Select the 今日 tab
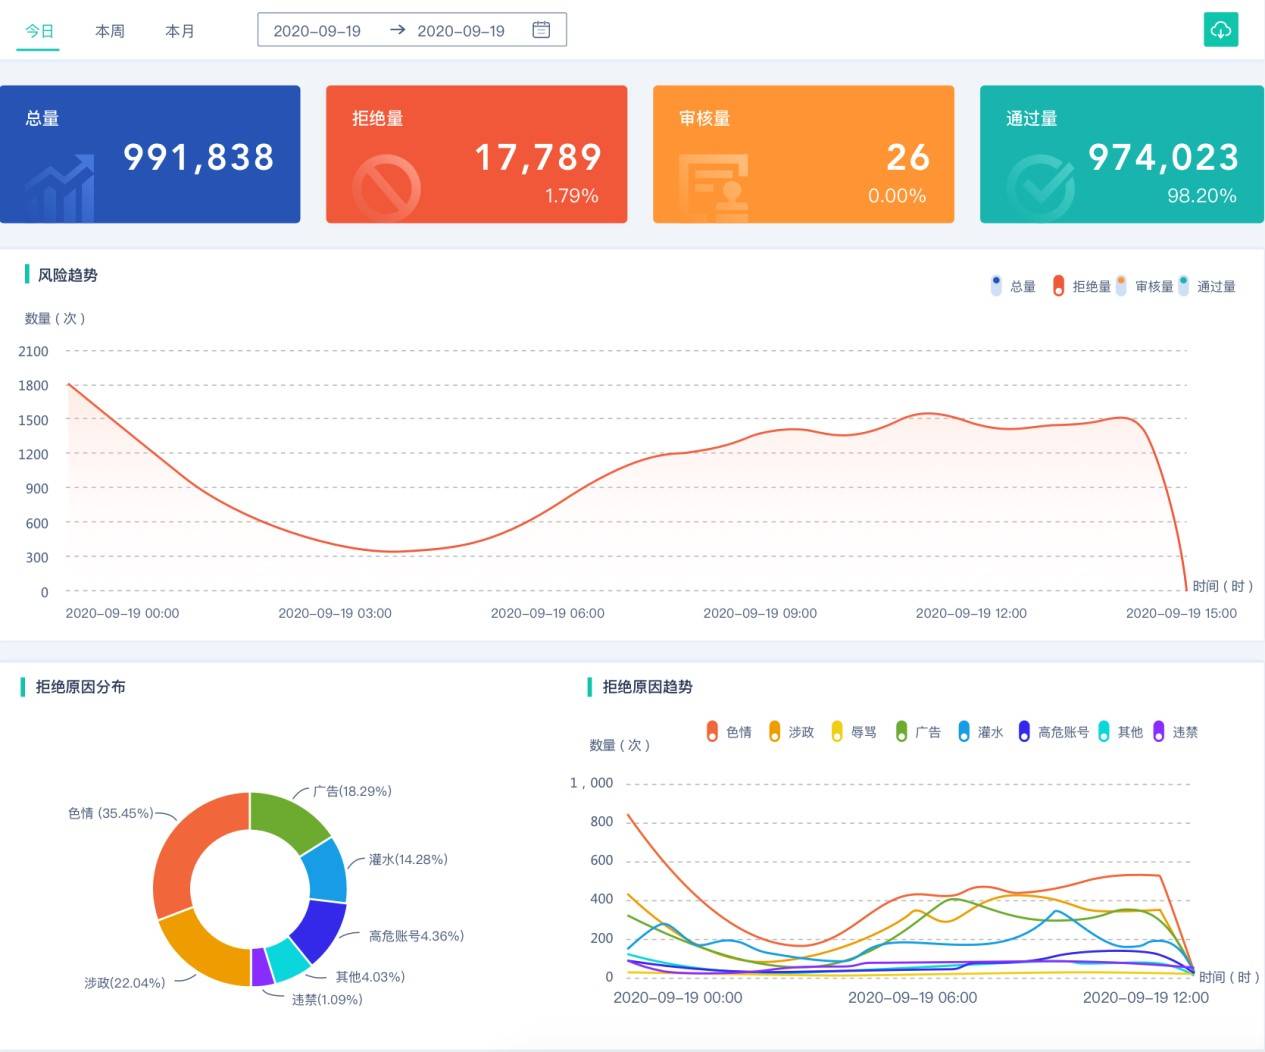The image size is (1265, 1052). pos(40,31)
